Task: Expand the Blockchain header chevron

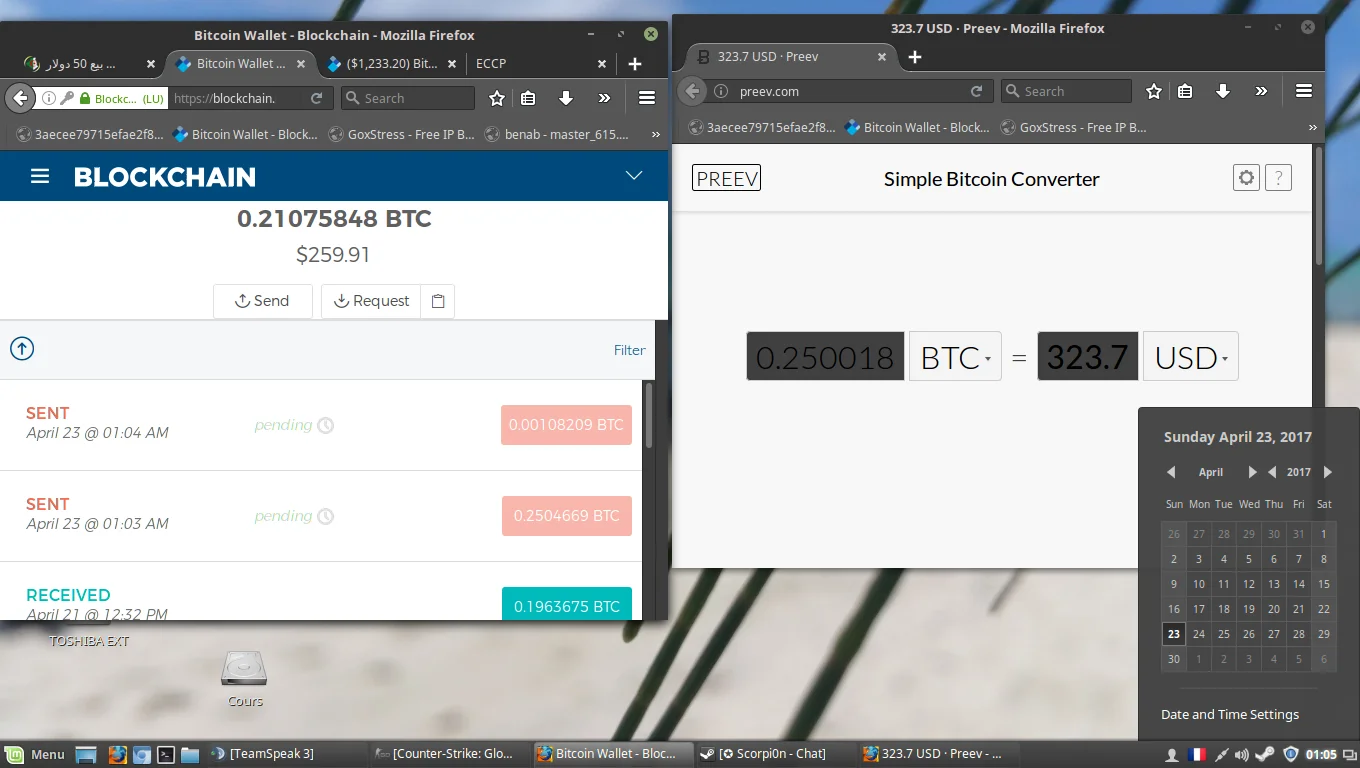Action: pyautogui.click(x=633, y=176)
